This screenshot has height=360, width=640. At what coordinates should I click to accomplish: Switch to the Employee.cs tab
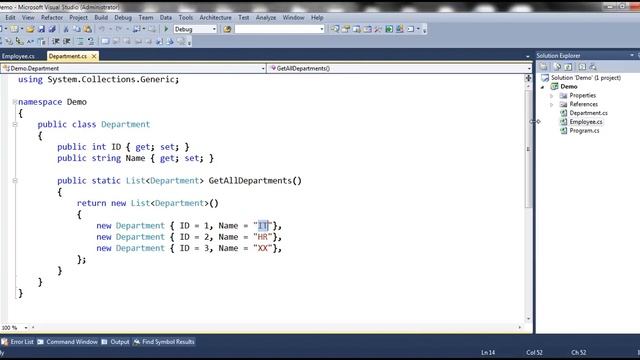click(18, 56)
